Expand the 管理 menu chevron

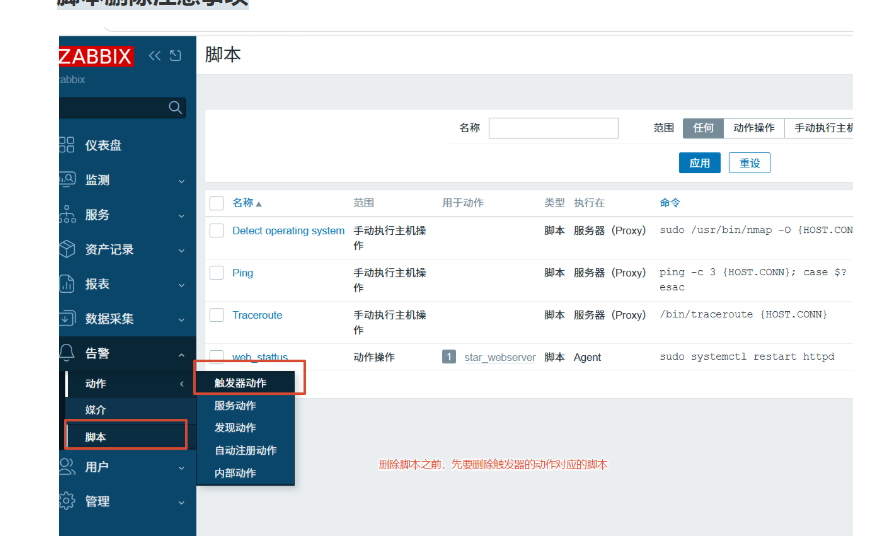pos(181,503)
